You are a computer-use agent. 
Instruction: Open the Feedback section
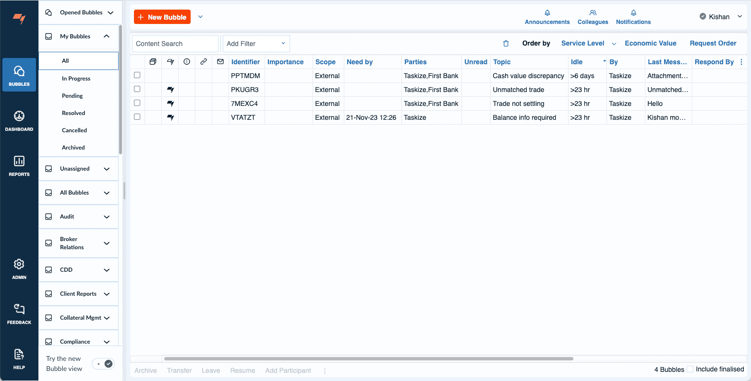click(x=19, y=314)
